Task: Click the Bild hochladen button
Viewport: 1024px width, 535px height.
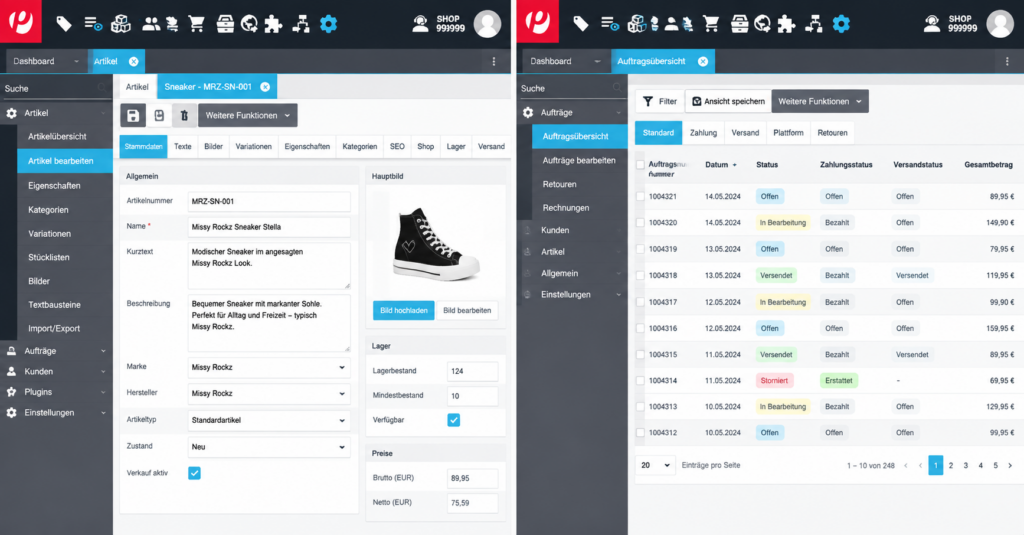Action: 404,311
